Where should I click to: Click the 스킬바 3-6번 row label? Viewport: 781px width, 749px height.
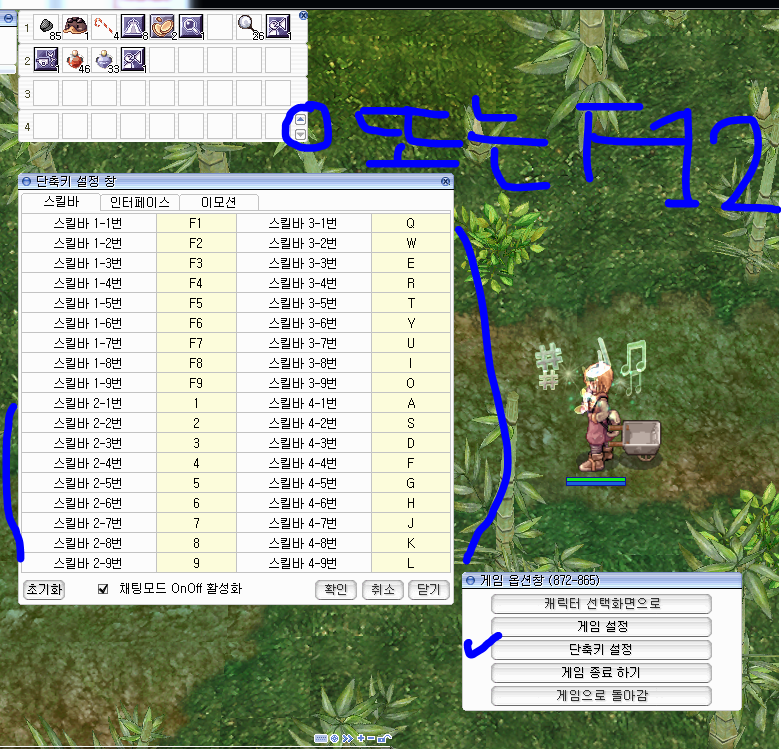click(x=303, y=323)
